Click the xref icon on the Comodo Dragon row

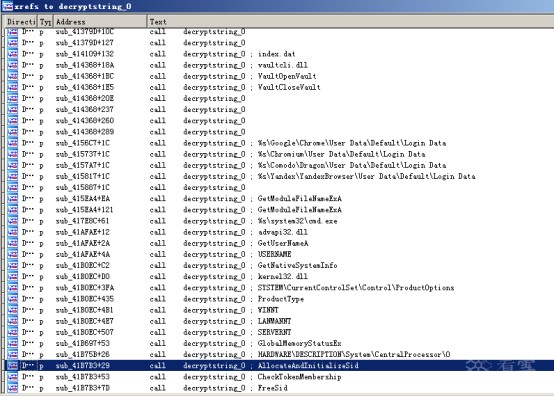pos(12,165)
